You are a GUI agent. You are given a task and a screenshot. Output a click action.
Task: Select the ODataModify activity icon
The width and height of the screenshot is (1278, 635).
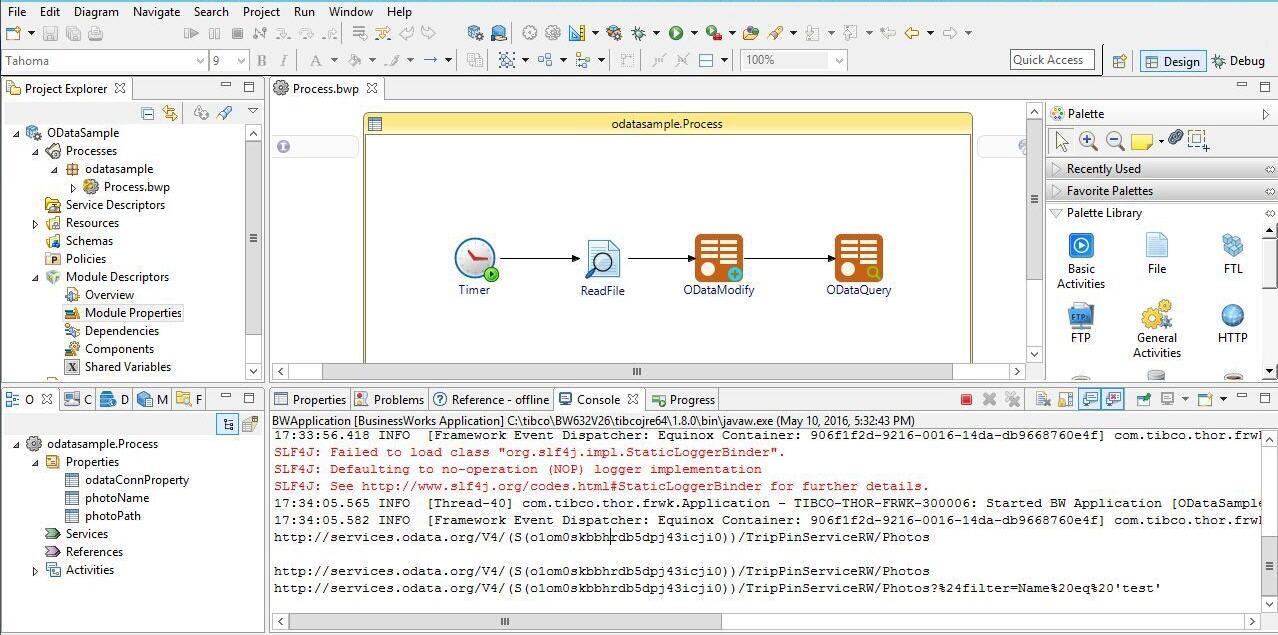(718, 258)
